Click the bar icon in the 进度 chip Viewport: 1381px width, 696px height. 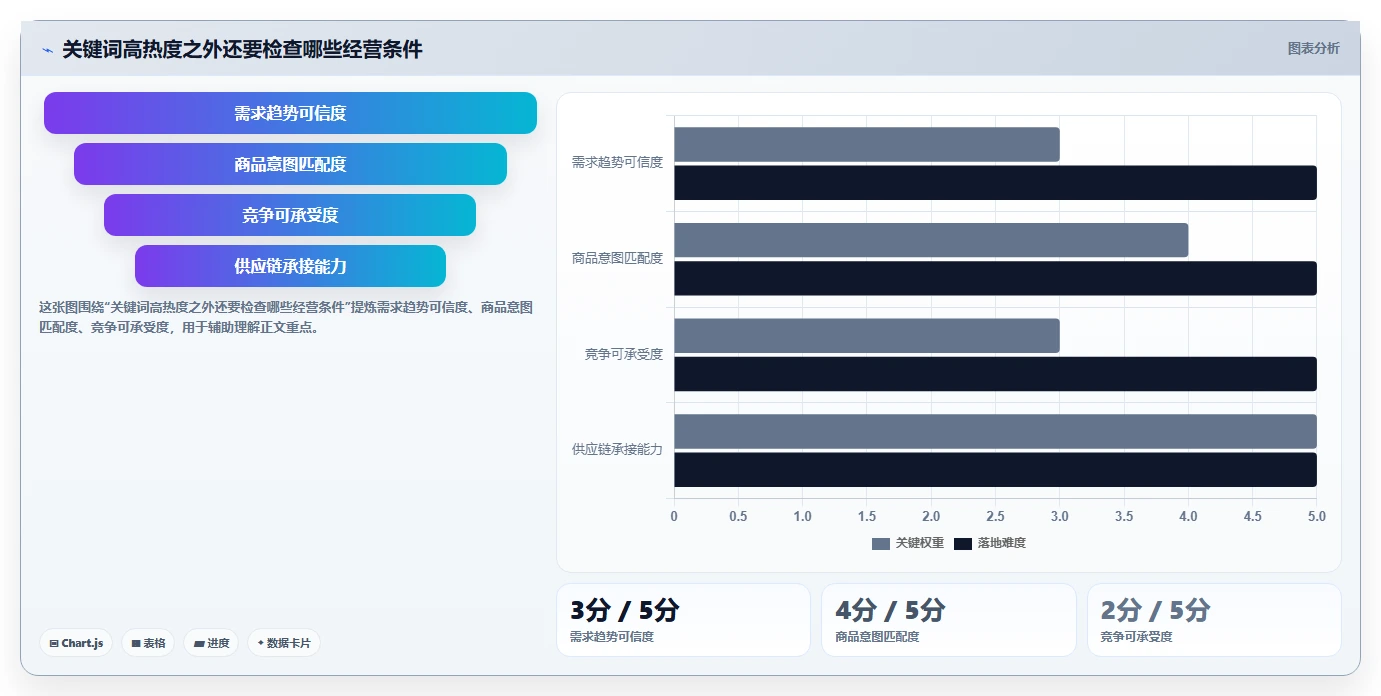coord(199,644)
